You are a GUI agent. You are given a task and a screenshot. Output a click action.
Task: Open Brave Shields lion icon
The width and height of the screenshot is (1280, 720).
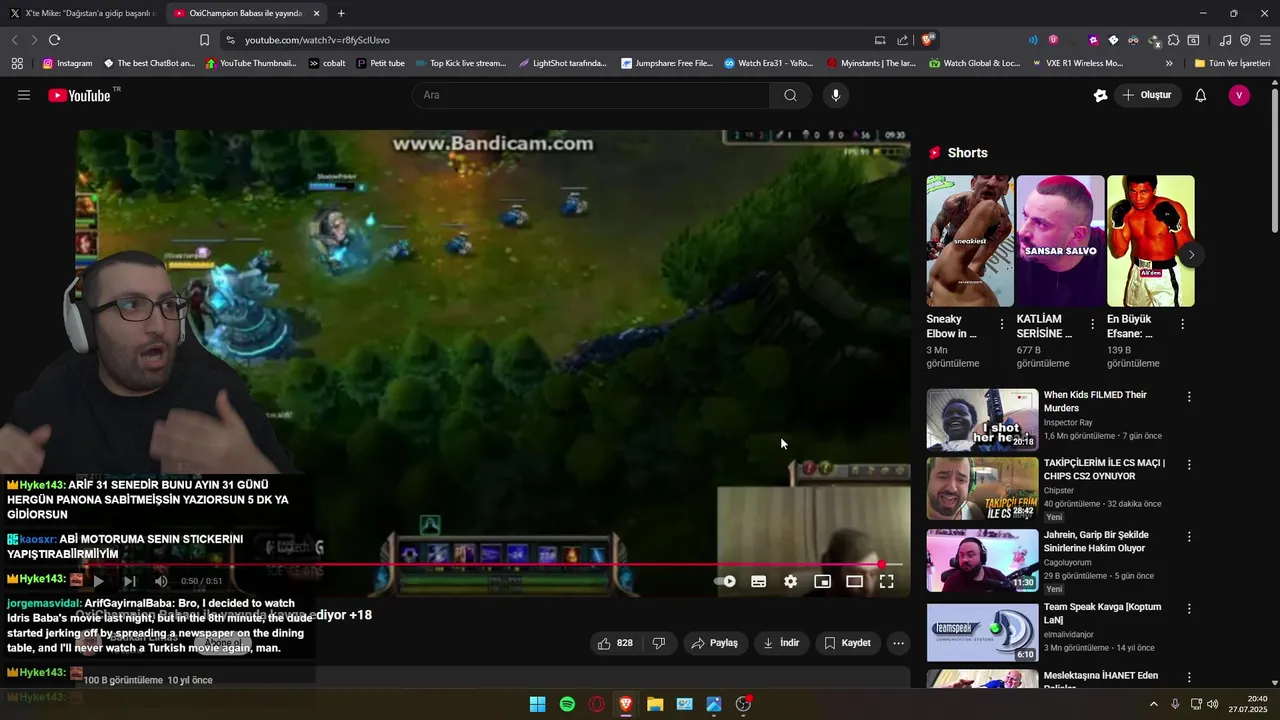pyautogui.click(x=927, y=40)
